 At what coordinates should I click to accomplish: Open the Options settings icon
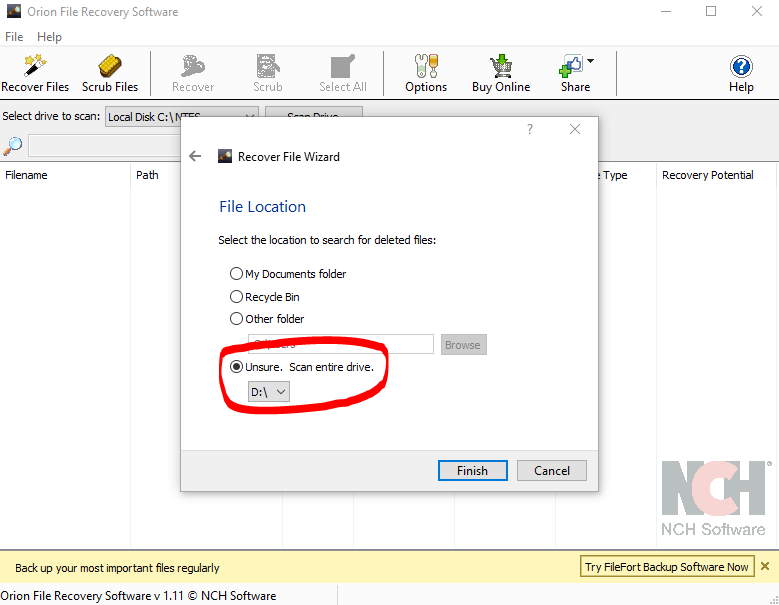click(x=426, y=74)
